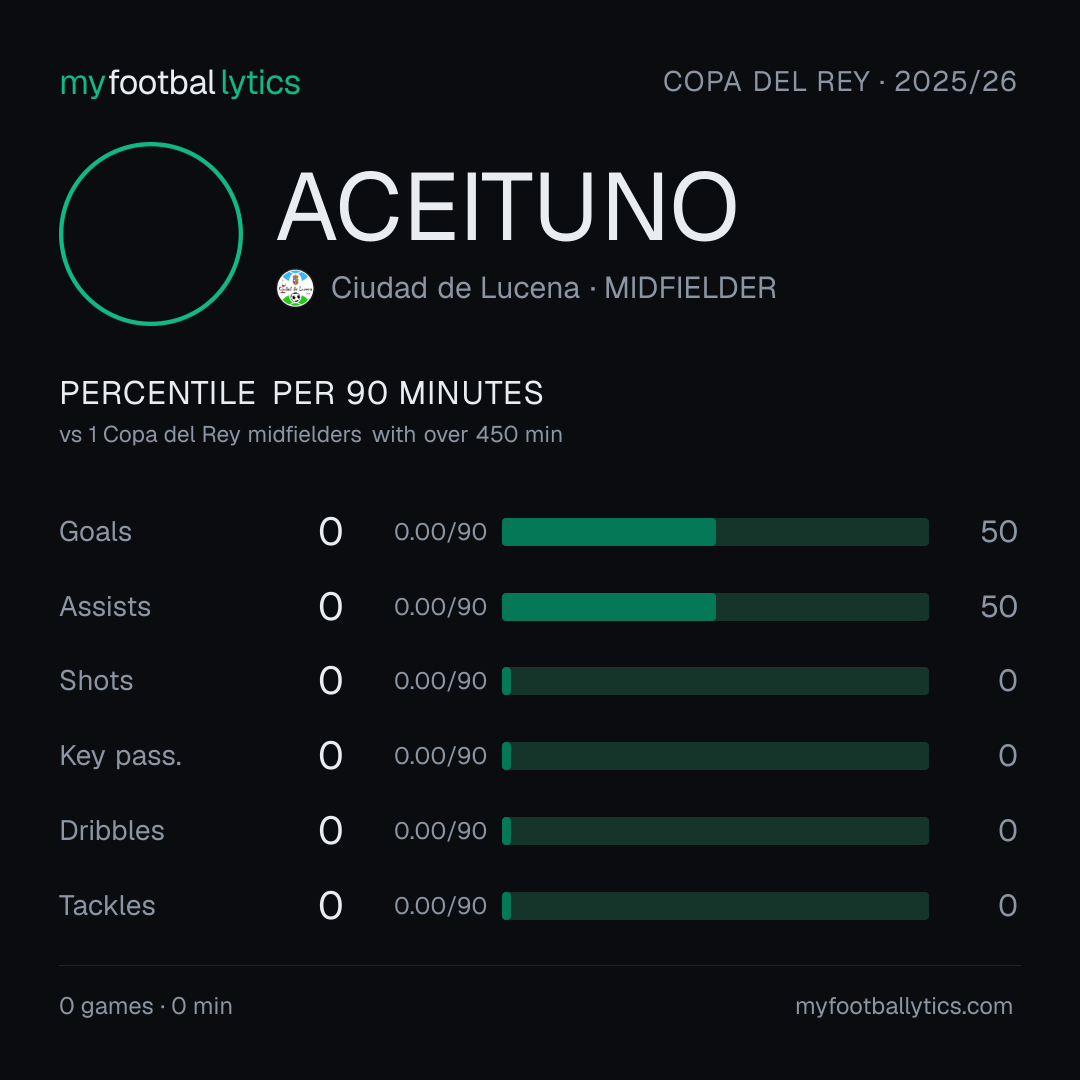Click the Assists percentile bar
Screen dimensions: 1080x1080
(x=715, y=607)
